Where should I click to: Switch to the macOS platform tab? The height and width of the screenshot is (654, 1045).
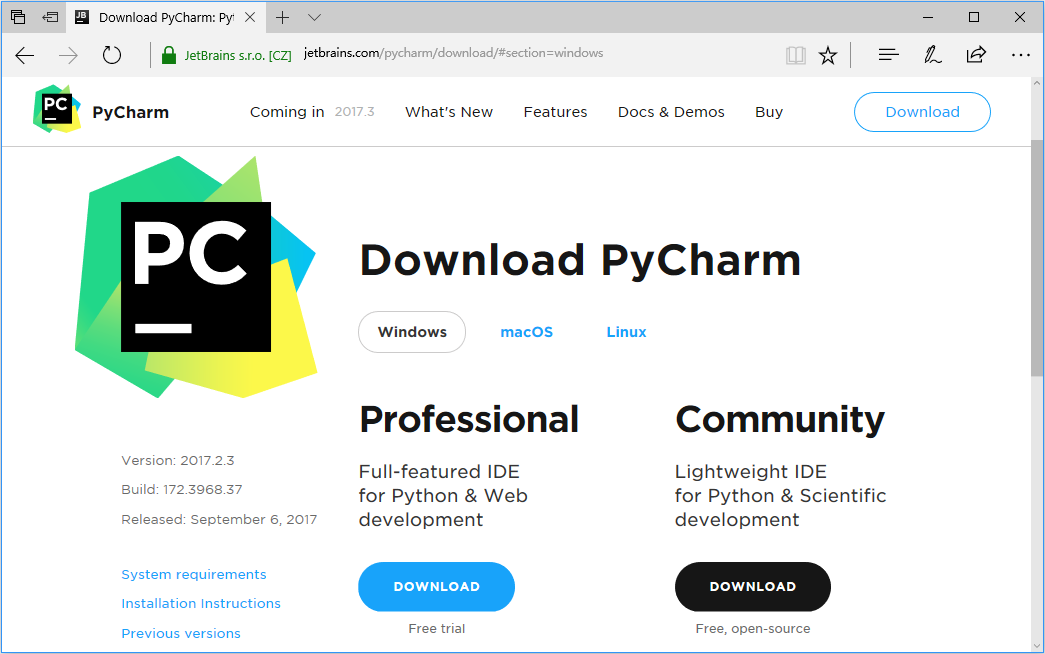tap(526, 332)
